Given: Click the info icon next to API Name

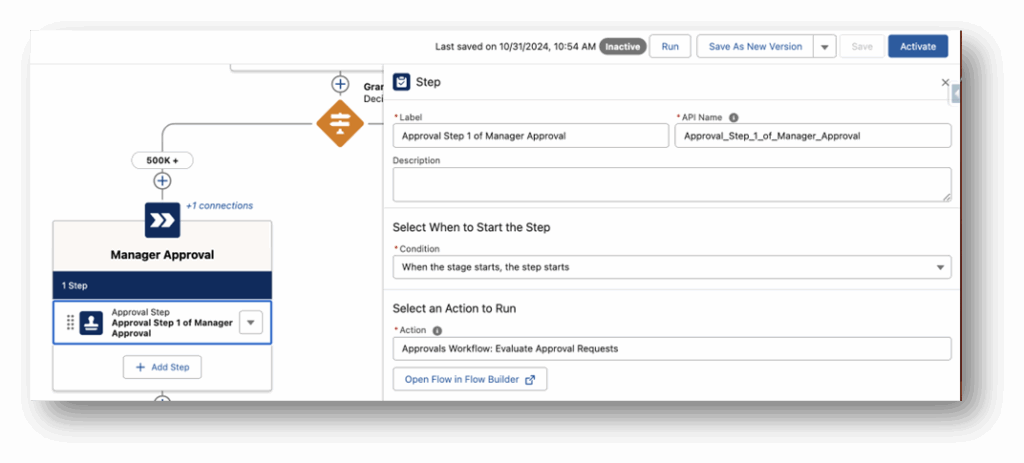Looking at the screenshot, I should tap(734, 117).
